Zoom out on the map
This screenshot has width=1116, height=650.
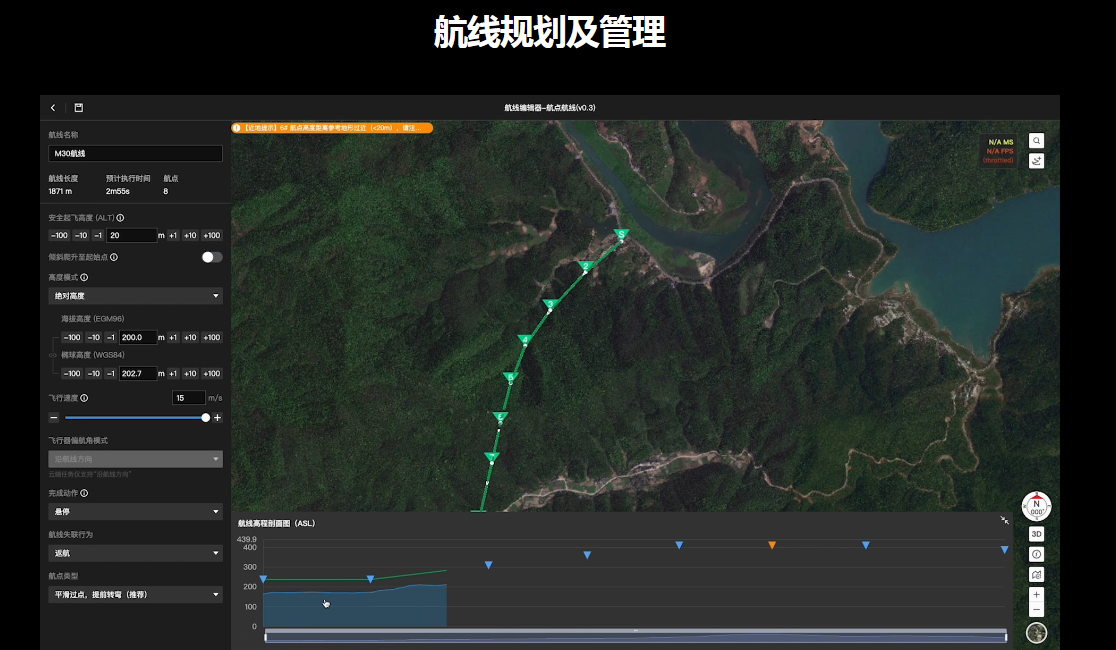coord(1036,609)
